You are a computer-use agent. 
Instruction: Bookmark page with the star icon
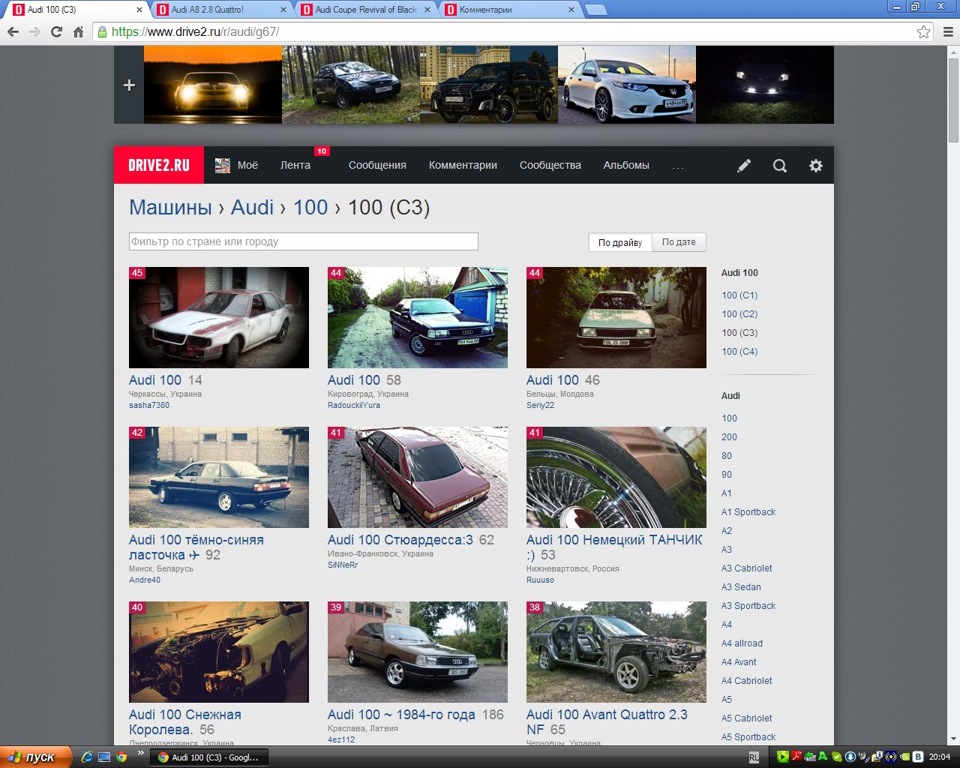coord(923,32)
